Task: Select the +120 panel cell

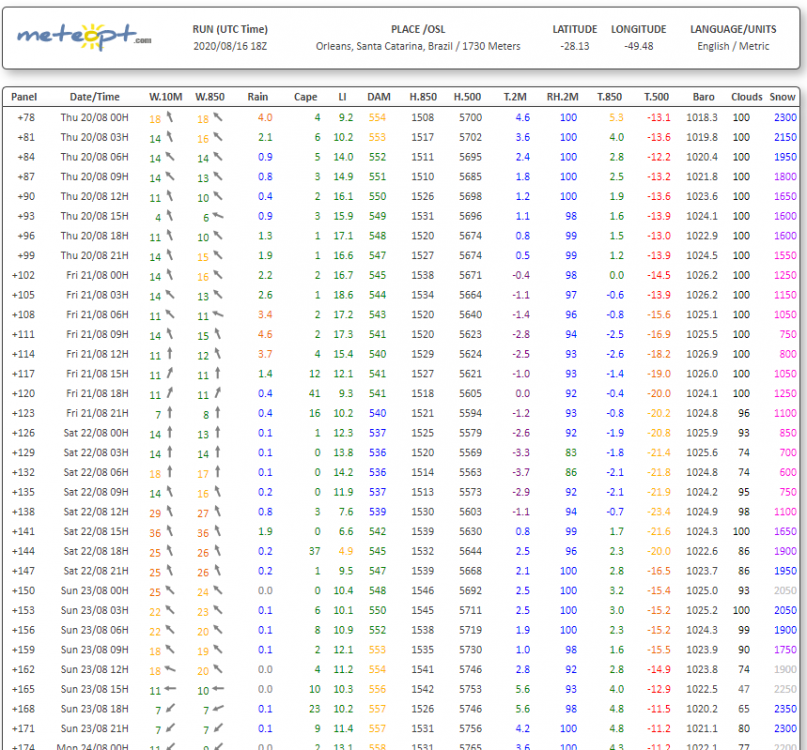Action: [24, 394]
